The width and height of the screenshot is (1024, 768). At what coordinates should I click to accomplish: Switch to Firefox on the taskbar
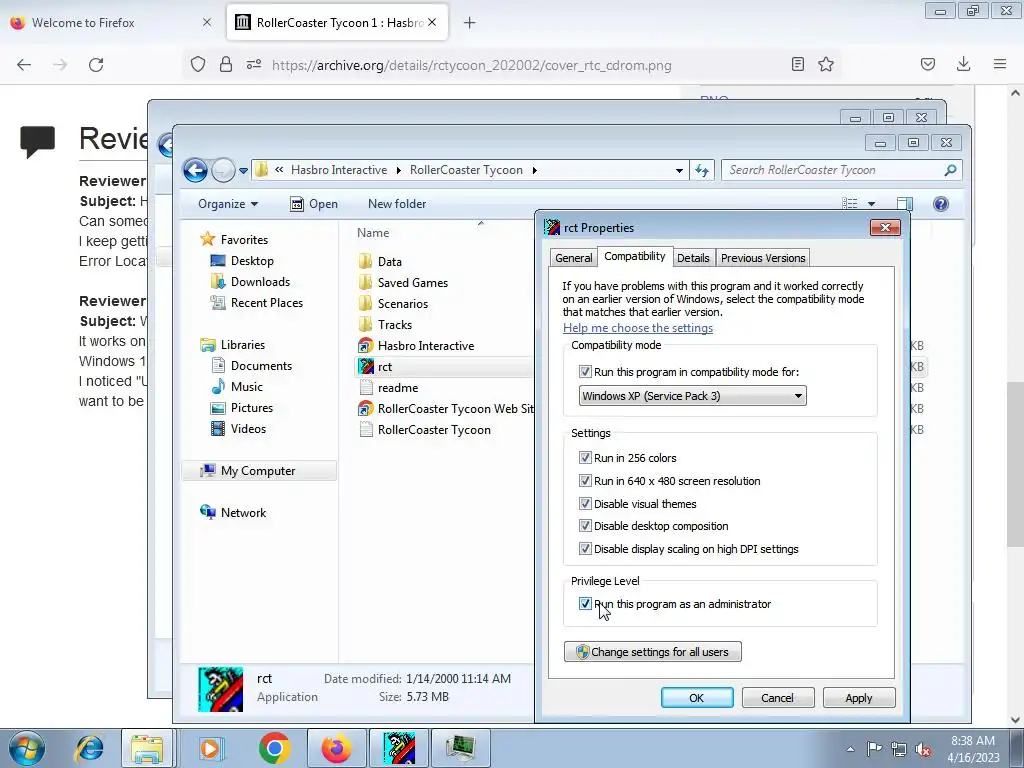click(336, 748)
